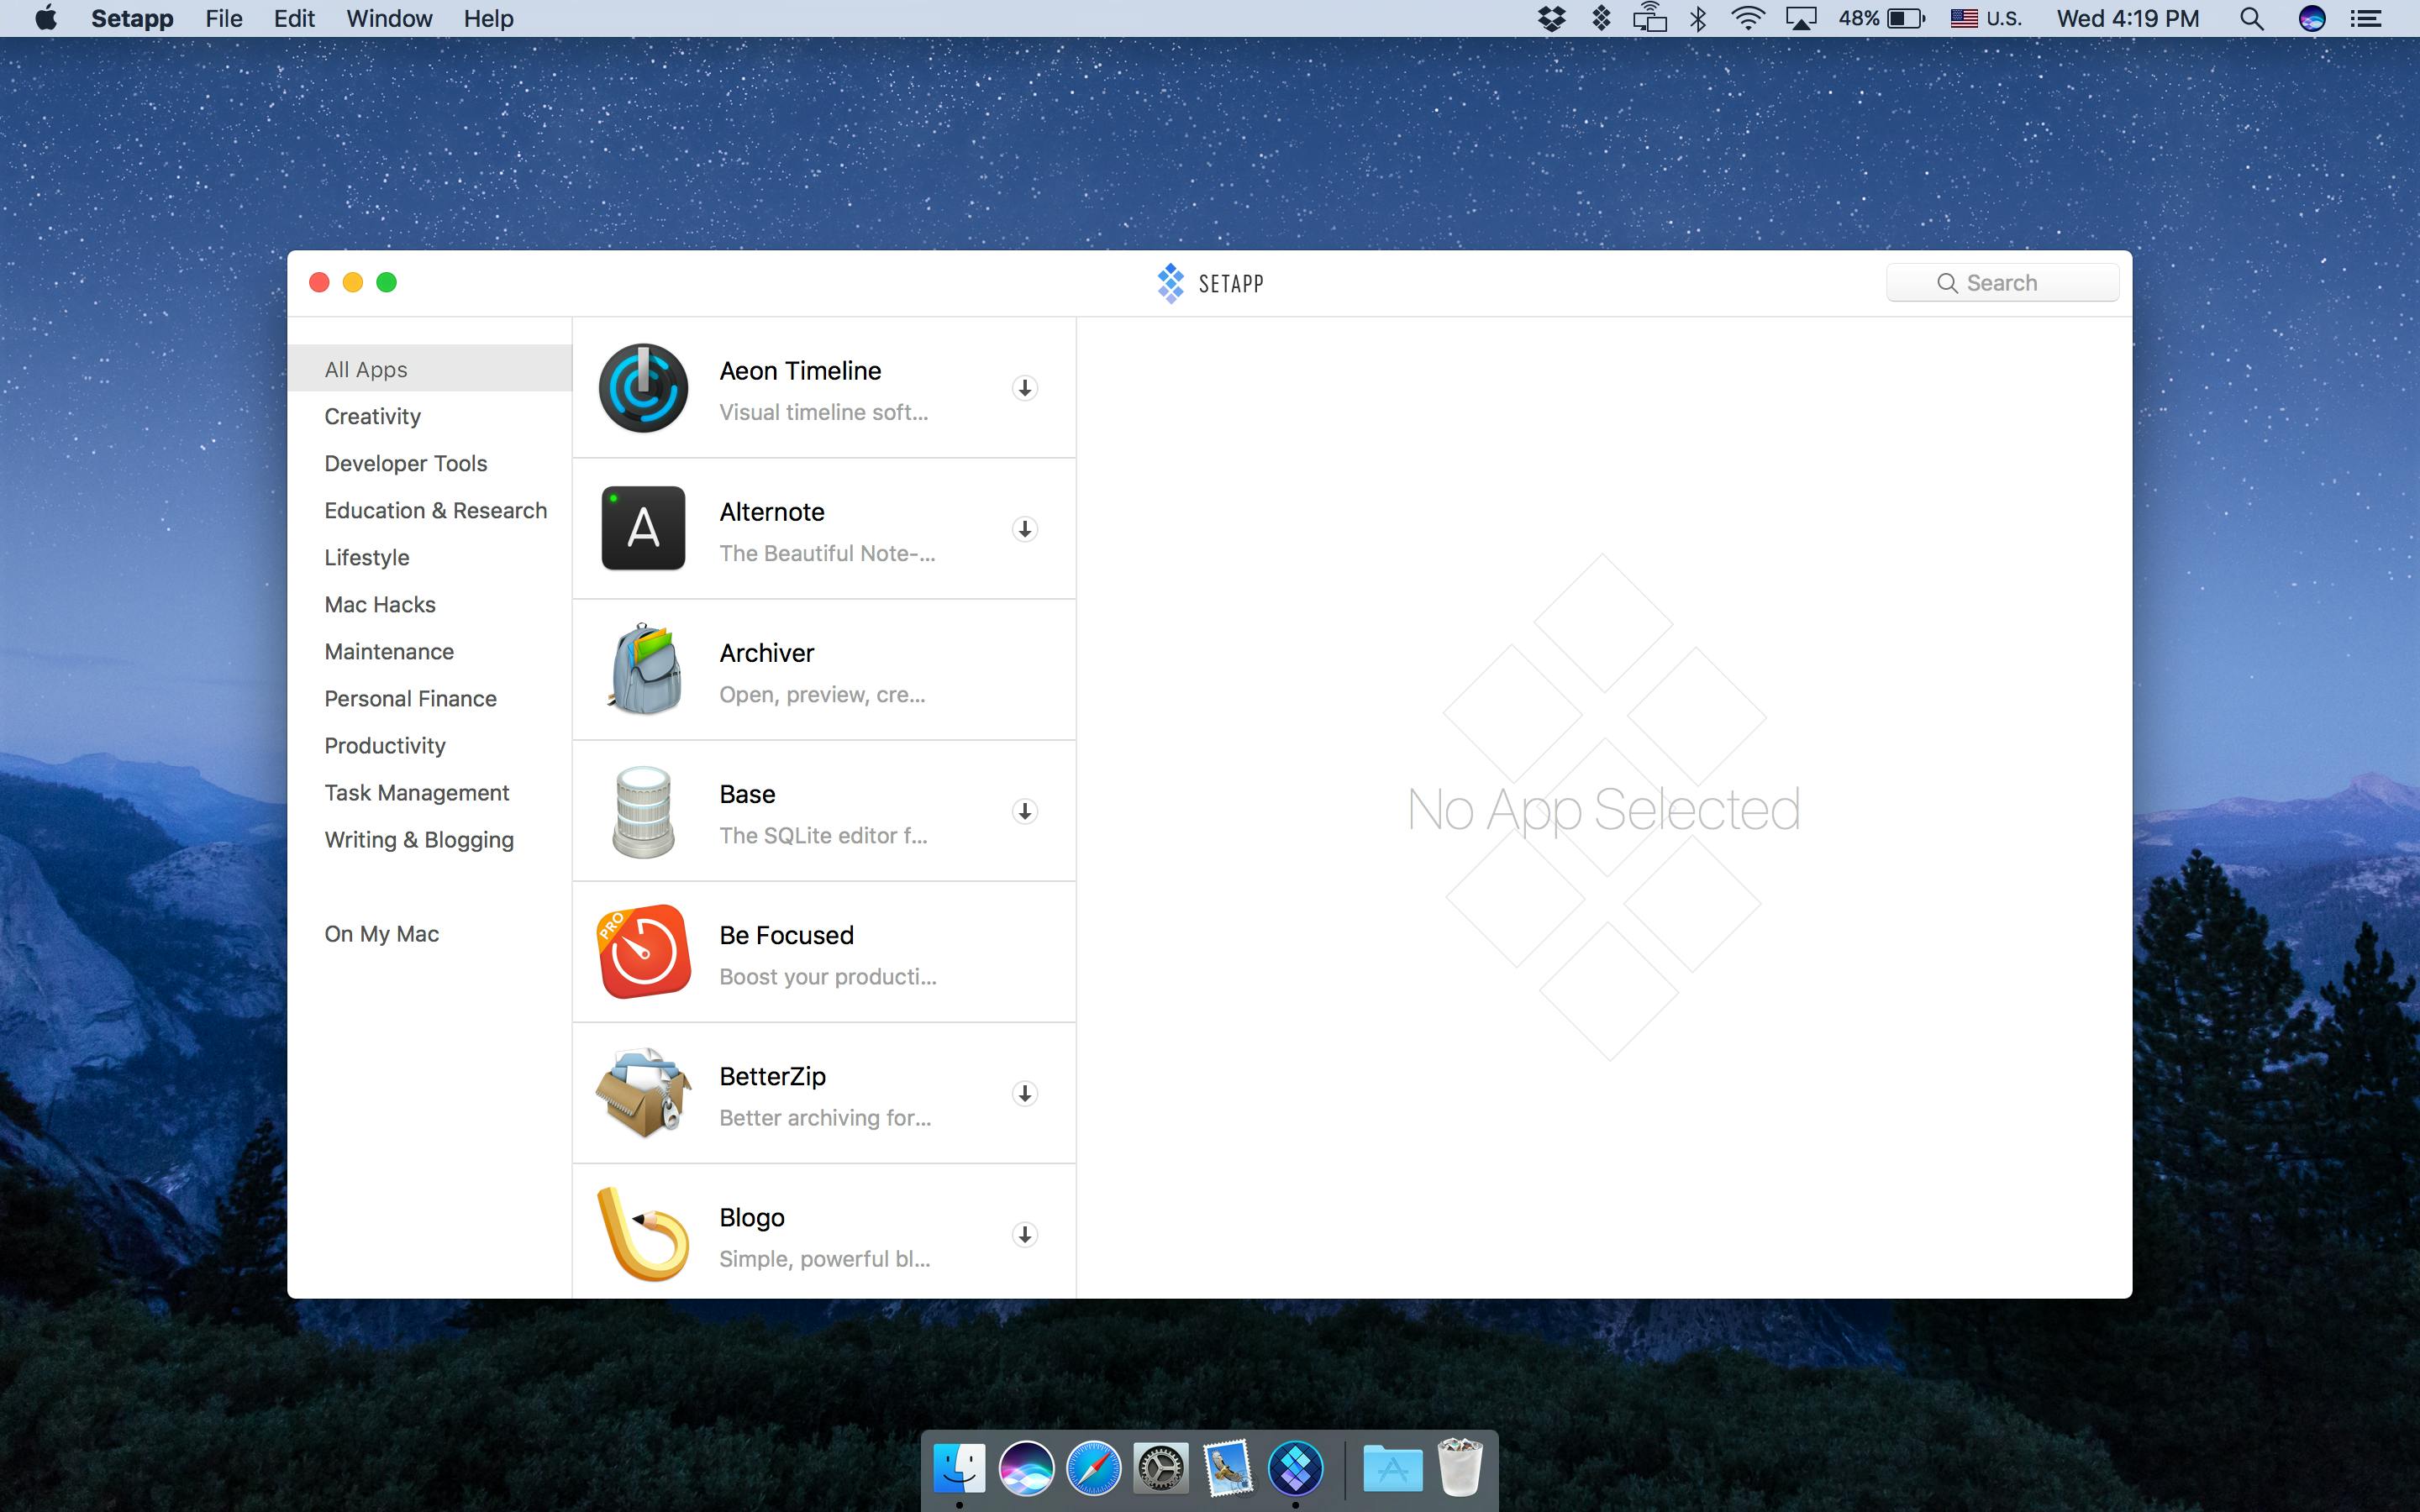This screenshot has height=1512, width=2420.
Task: Click the Search field in Setapp
Action: point(2002,283)
